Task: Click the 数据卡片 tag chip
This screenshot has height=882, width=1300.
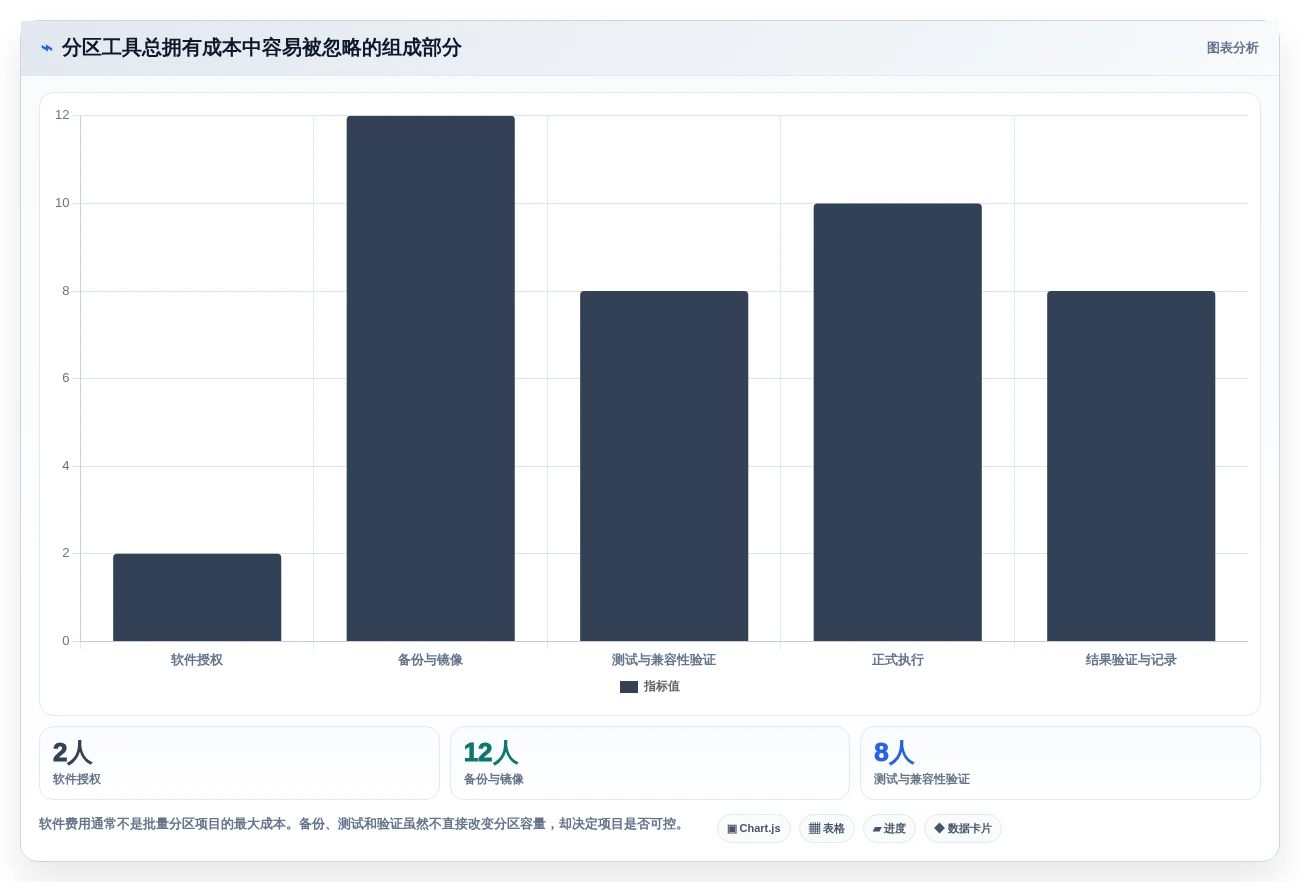Action: click(963, 829)
